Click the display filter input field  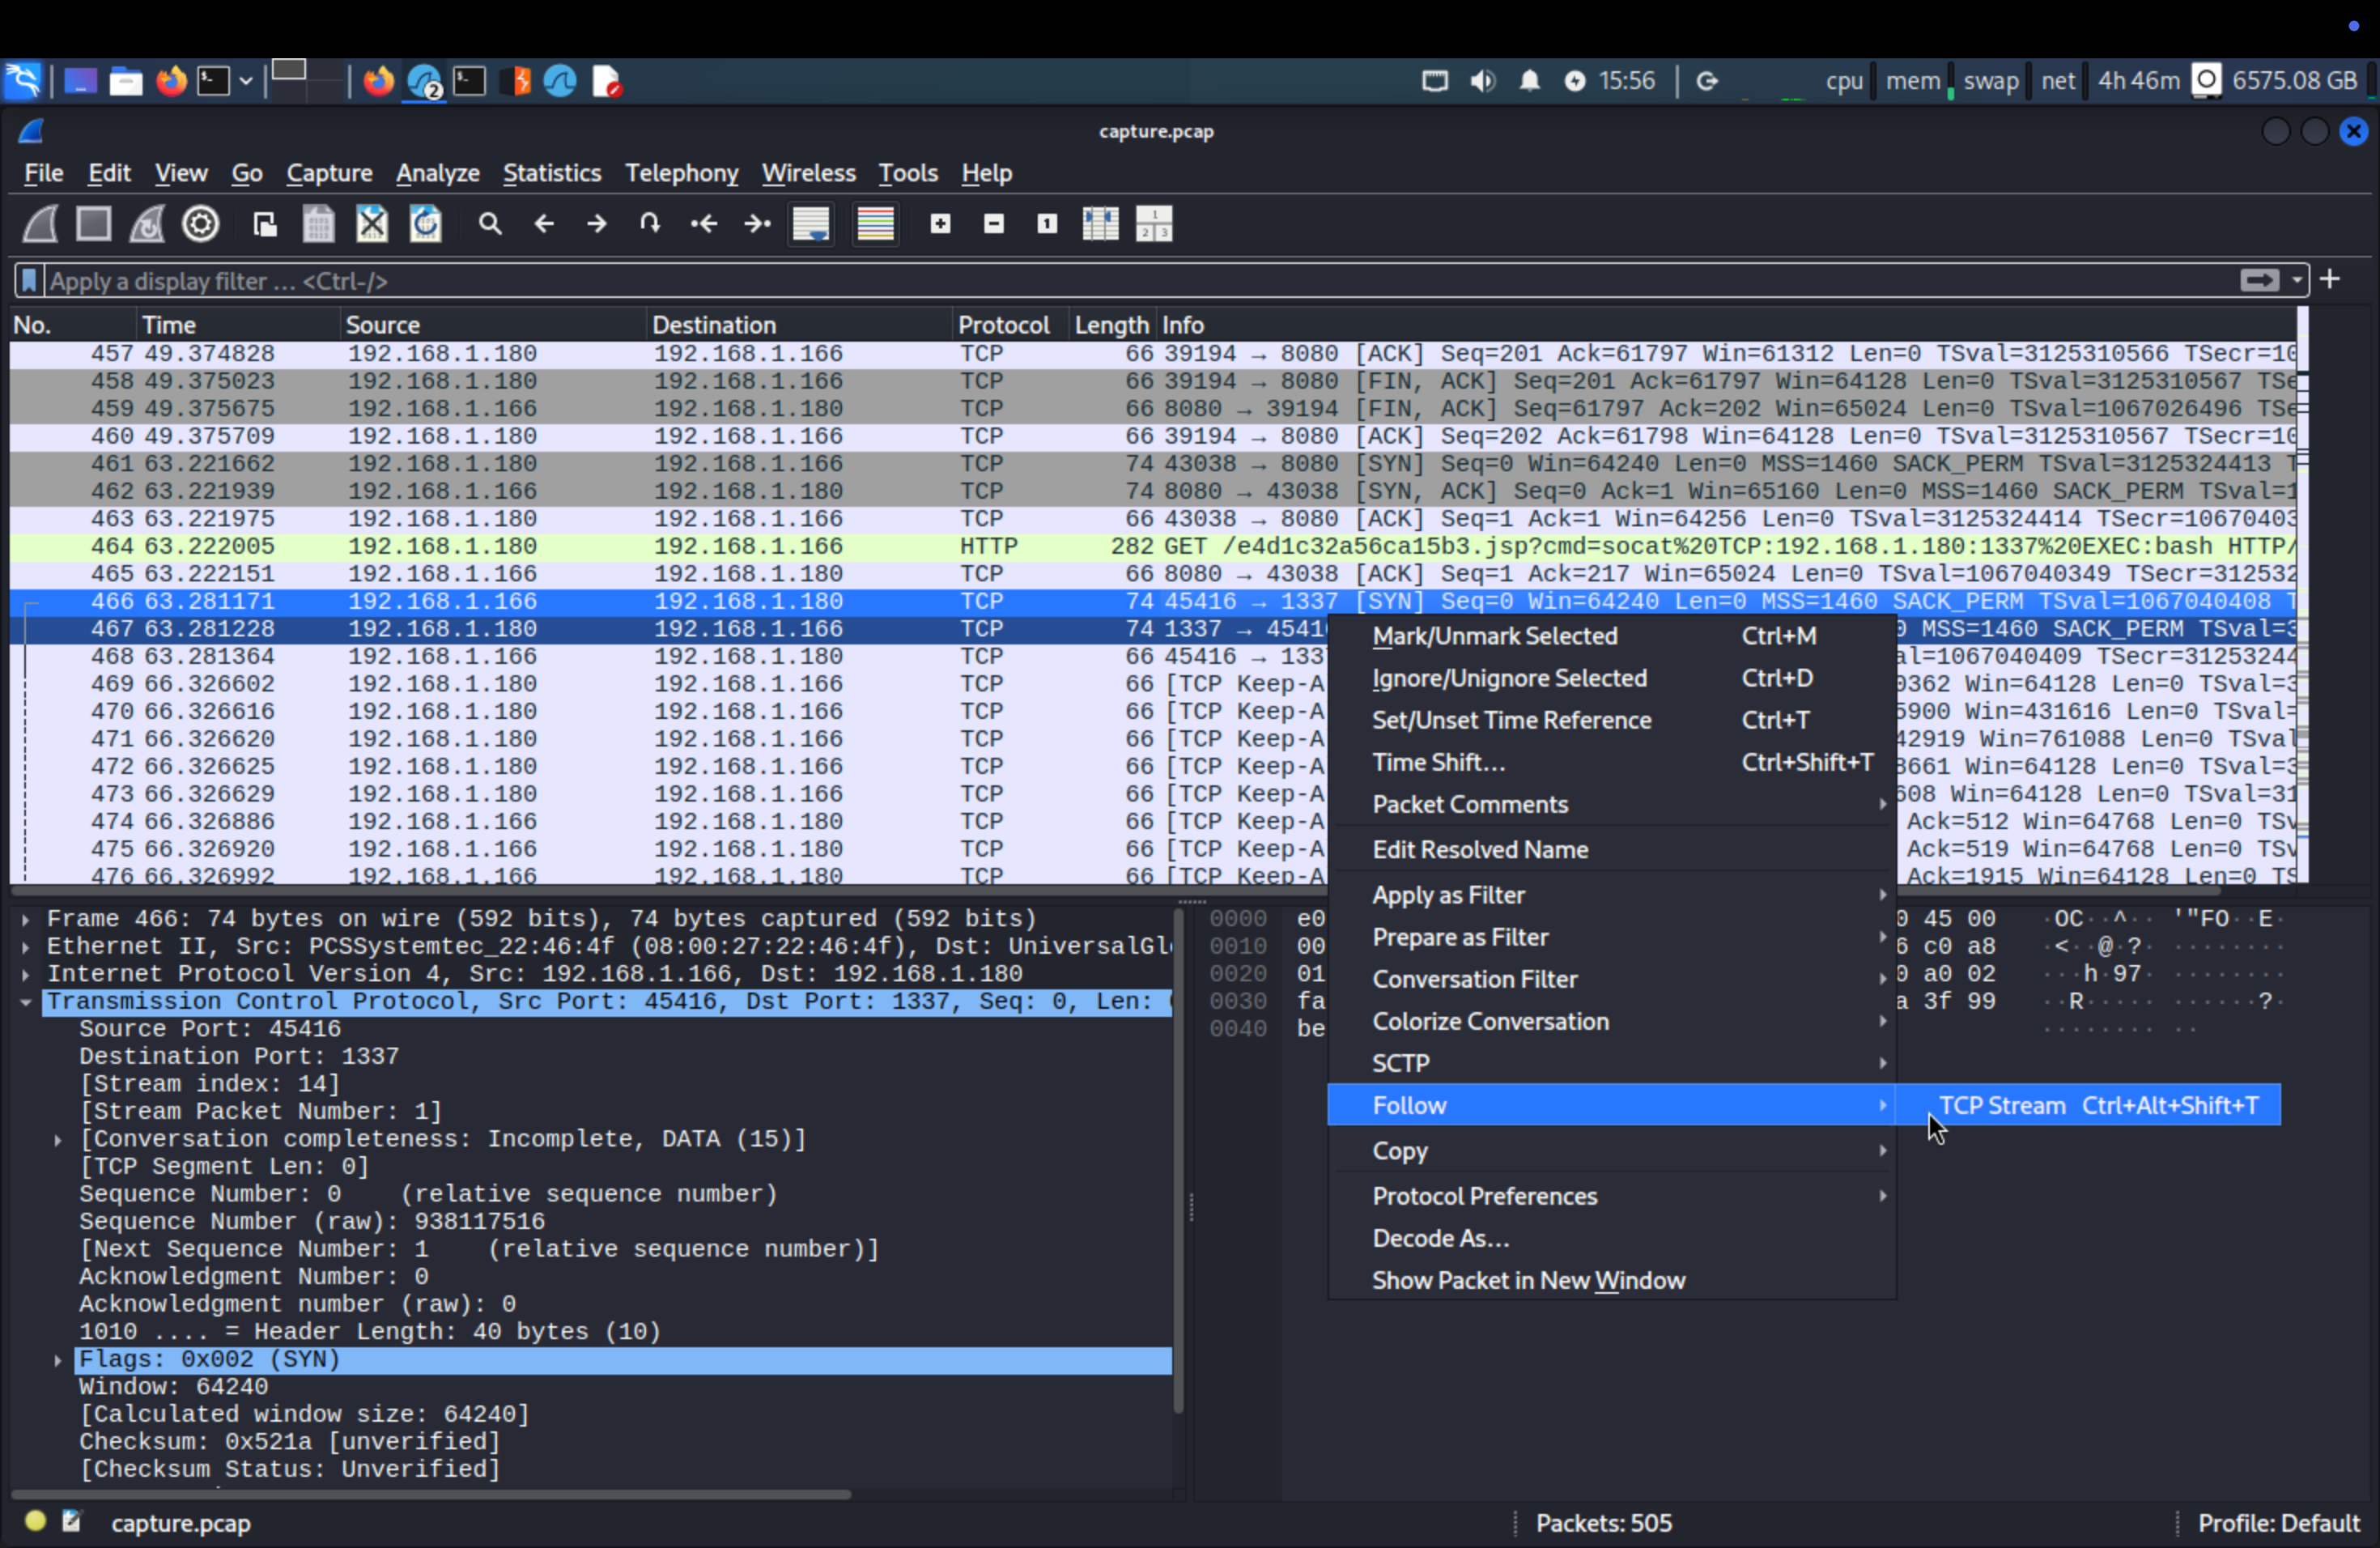[1140, 281]
